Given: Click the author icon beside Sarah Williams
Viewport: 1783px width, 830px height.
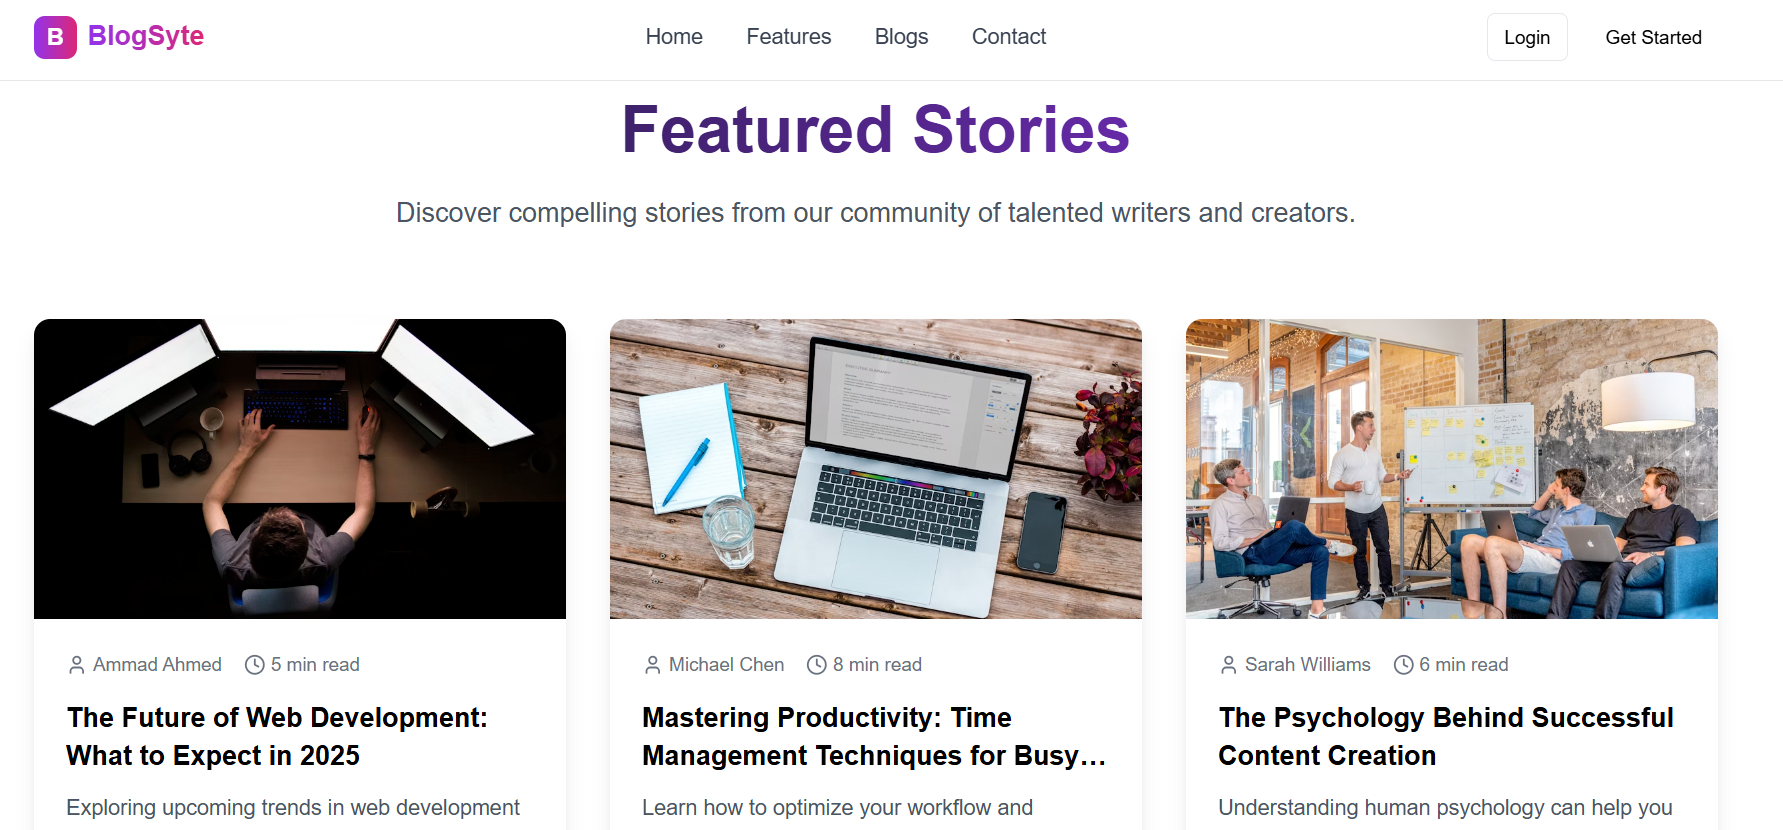Looking at the screenshot, I should 1228,665.
